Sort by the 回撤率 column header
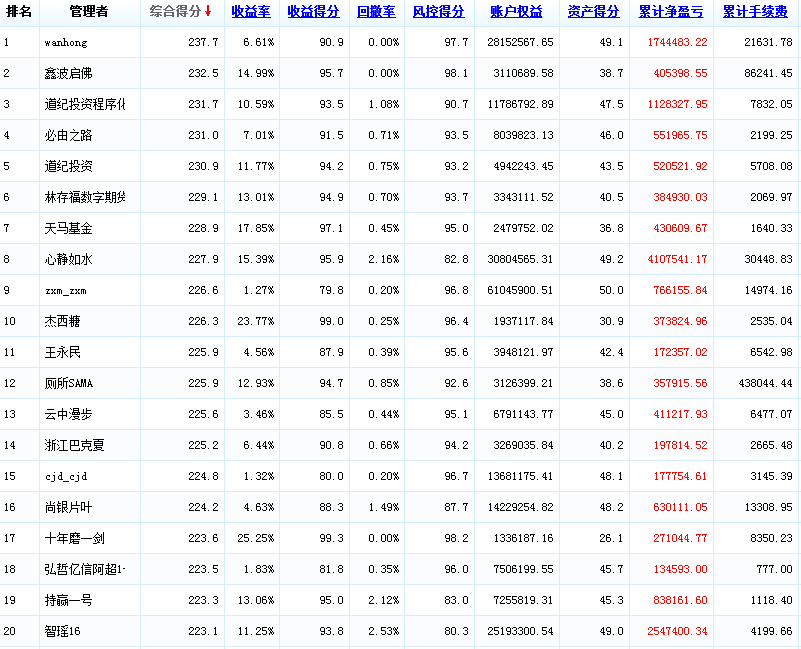Image resolution: width=801 pixels, height=649 pixels. click(376, 12)
